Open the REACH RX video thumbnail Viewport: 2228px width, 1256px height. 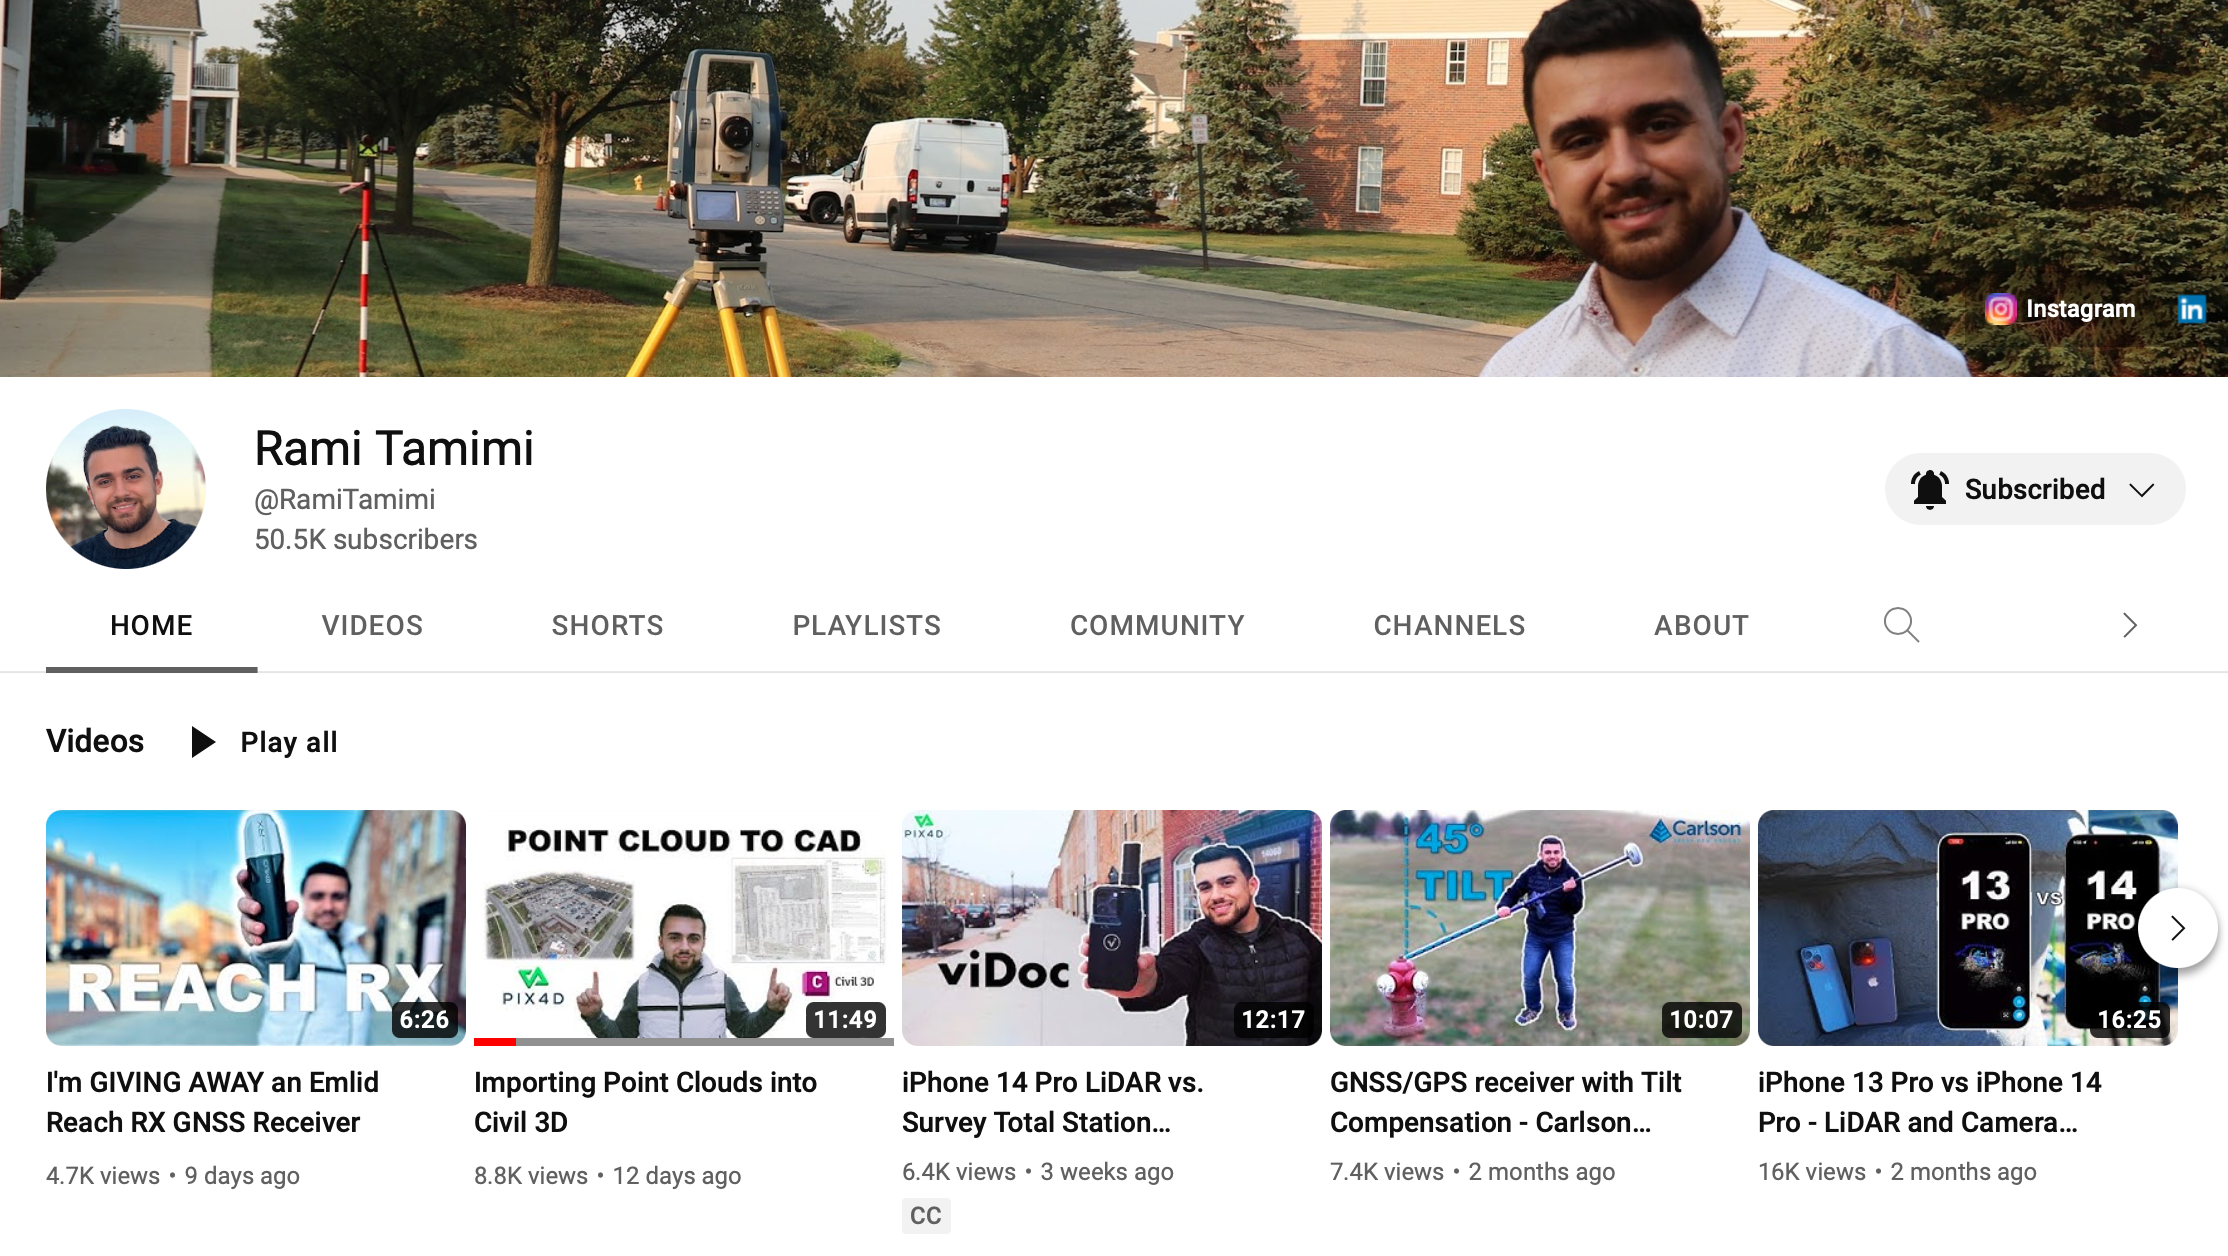(256, 928)
